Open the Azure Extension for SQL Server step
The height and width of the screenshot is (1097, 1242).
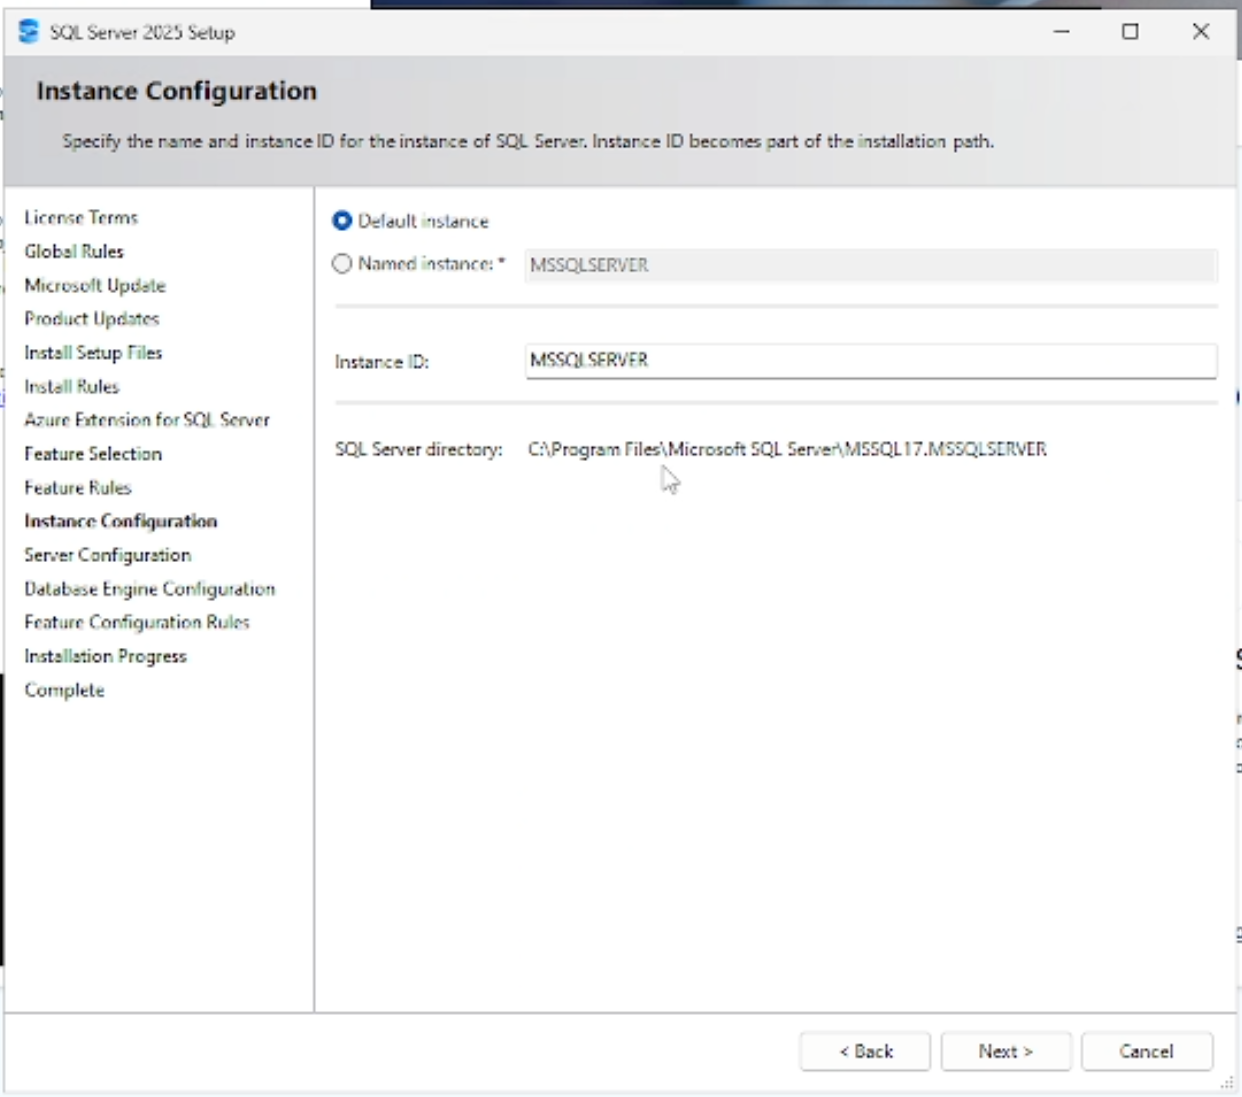click(147, 420)
